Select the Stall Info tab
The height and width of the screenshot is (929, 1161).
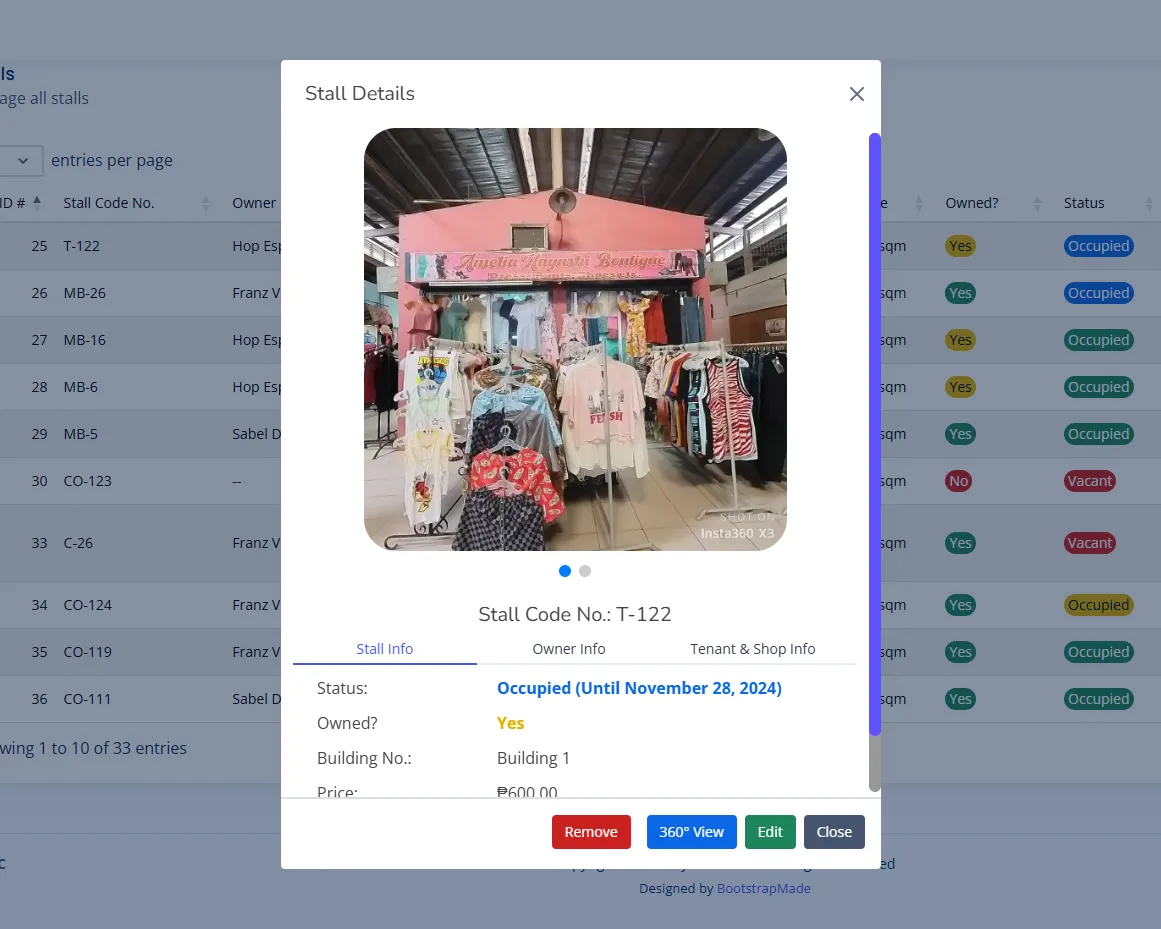(384, 648)
